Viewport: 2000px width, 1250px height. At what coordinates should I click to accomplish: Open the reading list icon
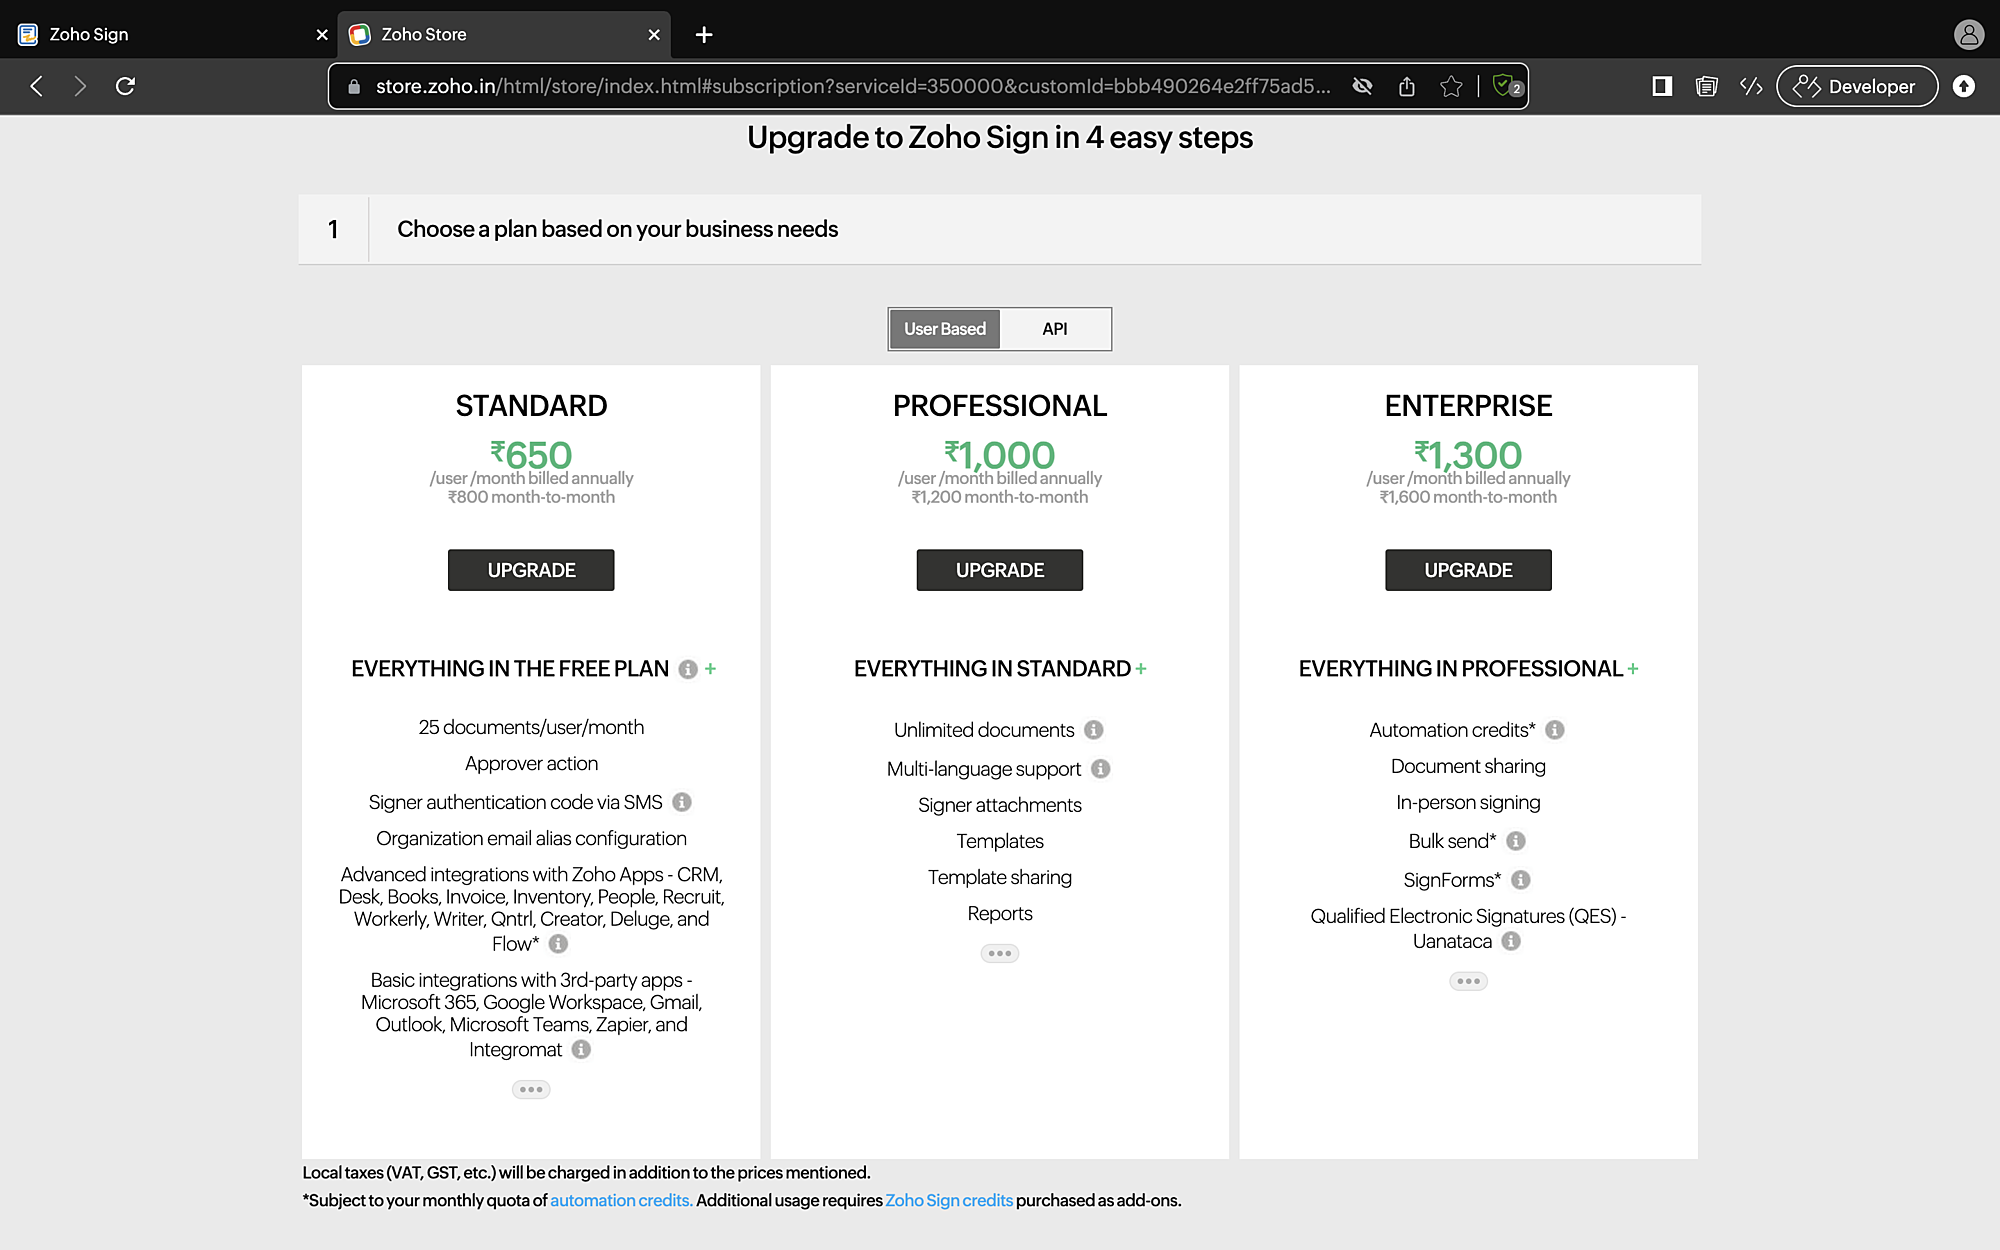click(x=1707, y=86)
